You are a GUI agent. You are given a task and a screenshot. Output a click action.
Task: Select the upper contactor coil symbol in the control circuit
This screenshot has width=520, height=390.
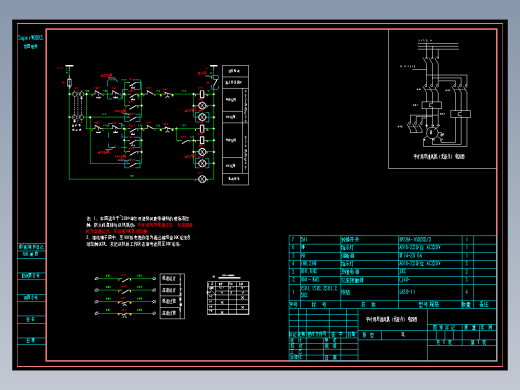point(202,94)
